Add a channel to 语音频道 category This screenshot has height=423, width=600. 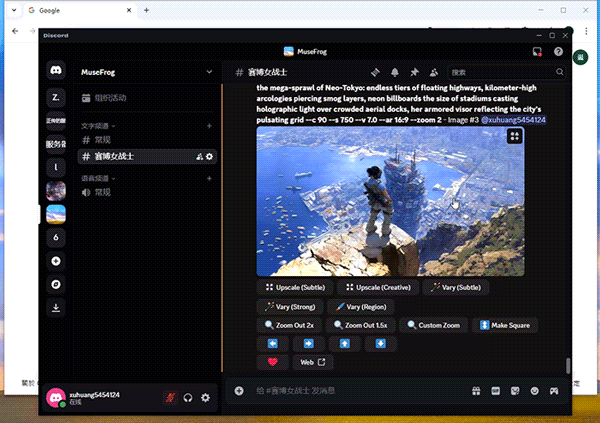click(x=209, y=178)
